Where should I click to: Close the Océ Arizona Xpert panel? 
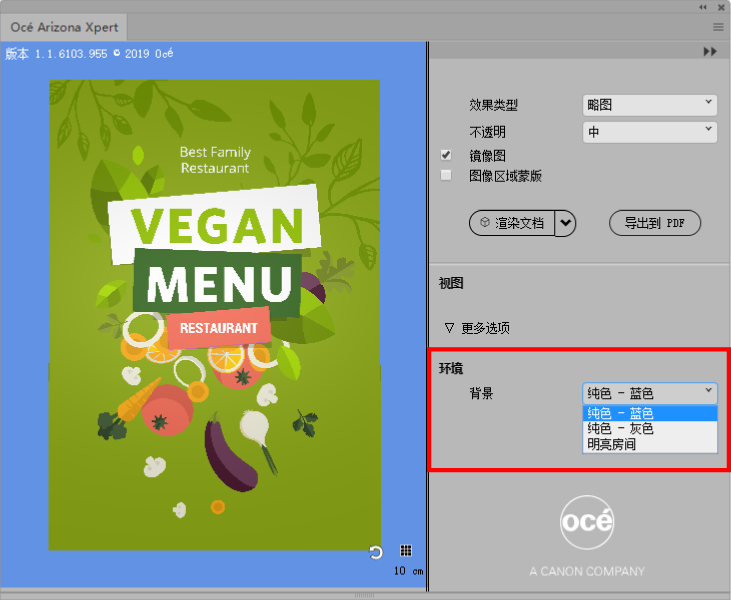point(719,7)
